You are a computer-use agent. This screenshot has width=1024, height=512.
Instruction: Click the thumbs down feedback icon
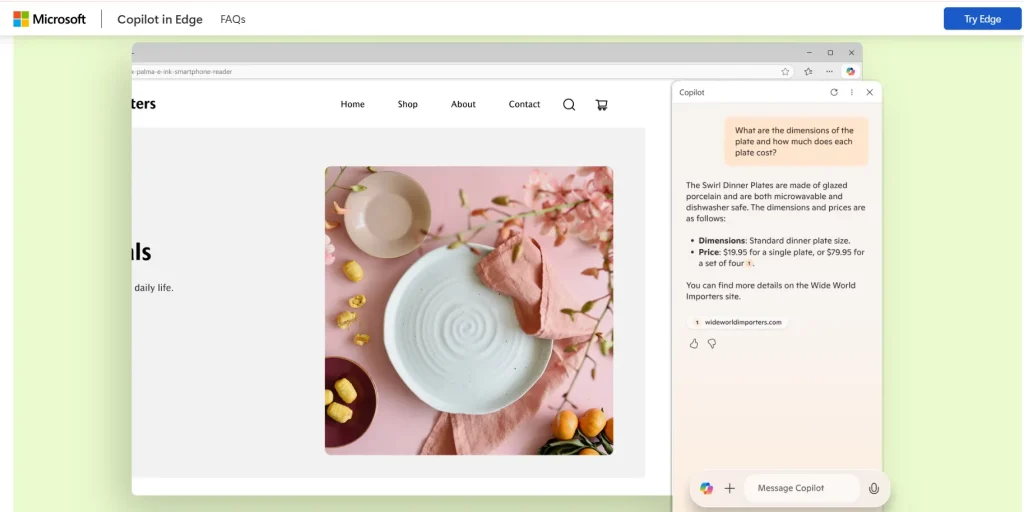tap(712, 344)
